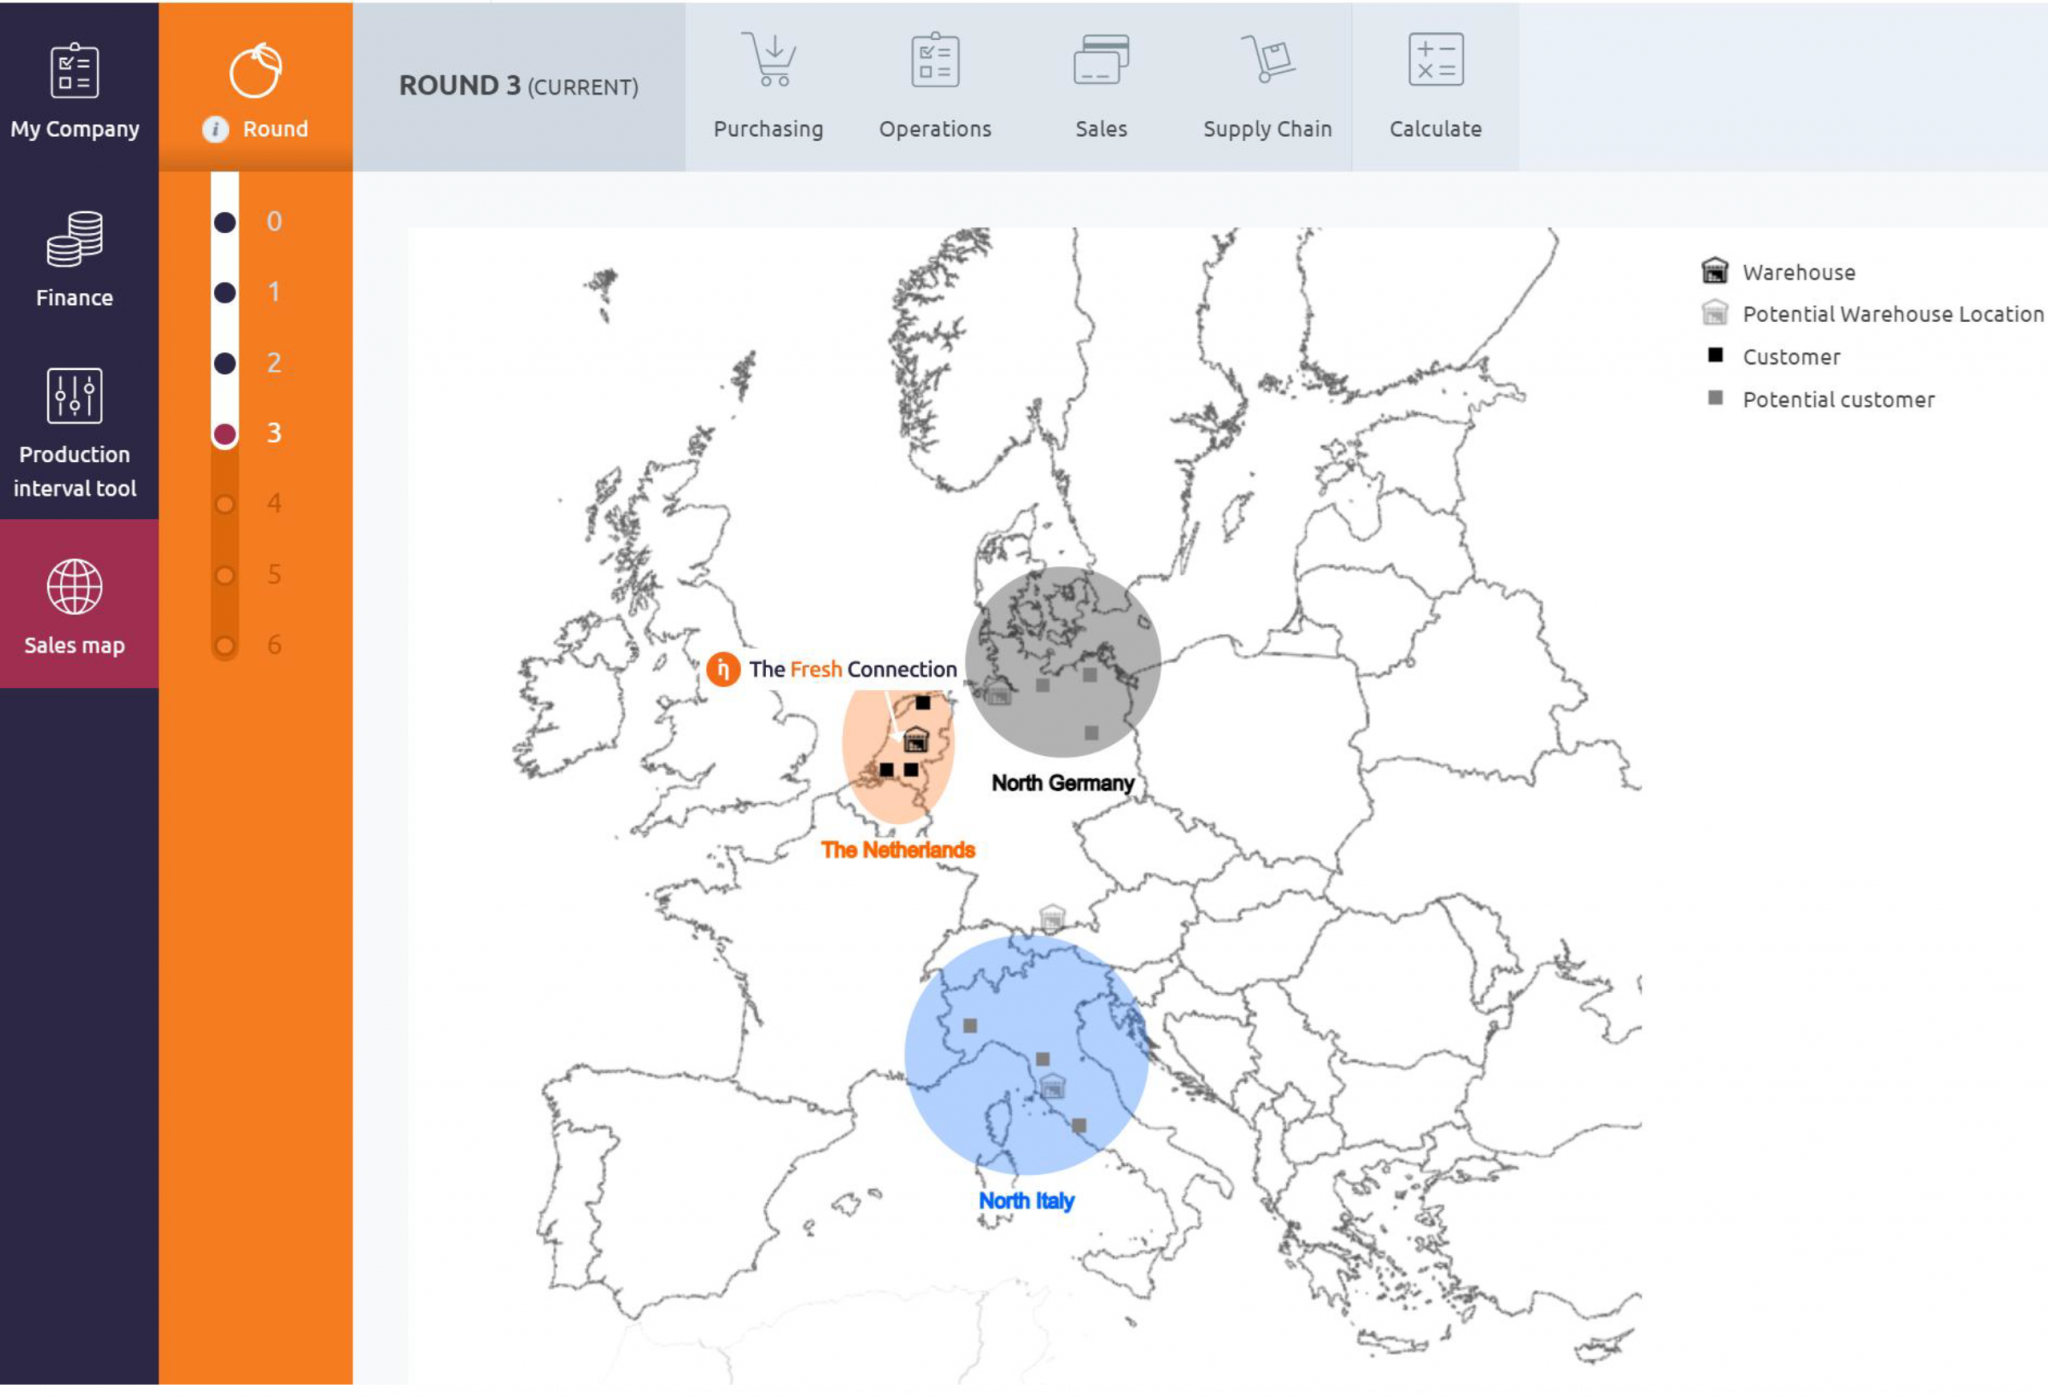2048x1399 pixels.
Task: Click the Fresh Connection logo on map
Action: click(722, 669)
